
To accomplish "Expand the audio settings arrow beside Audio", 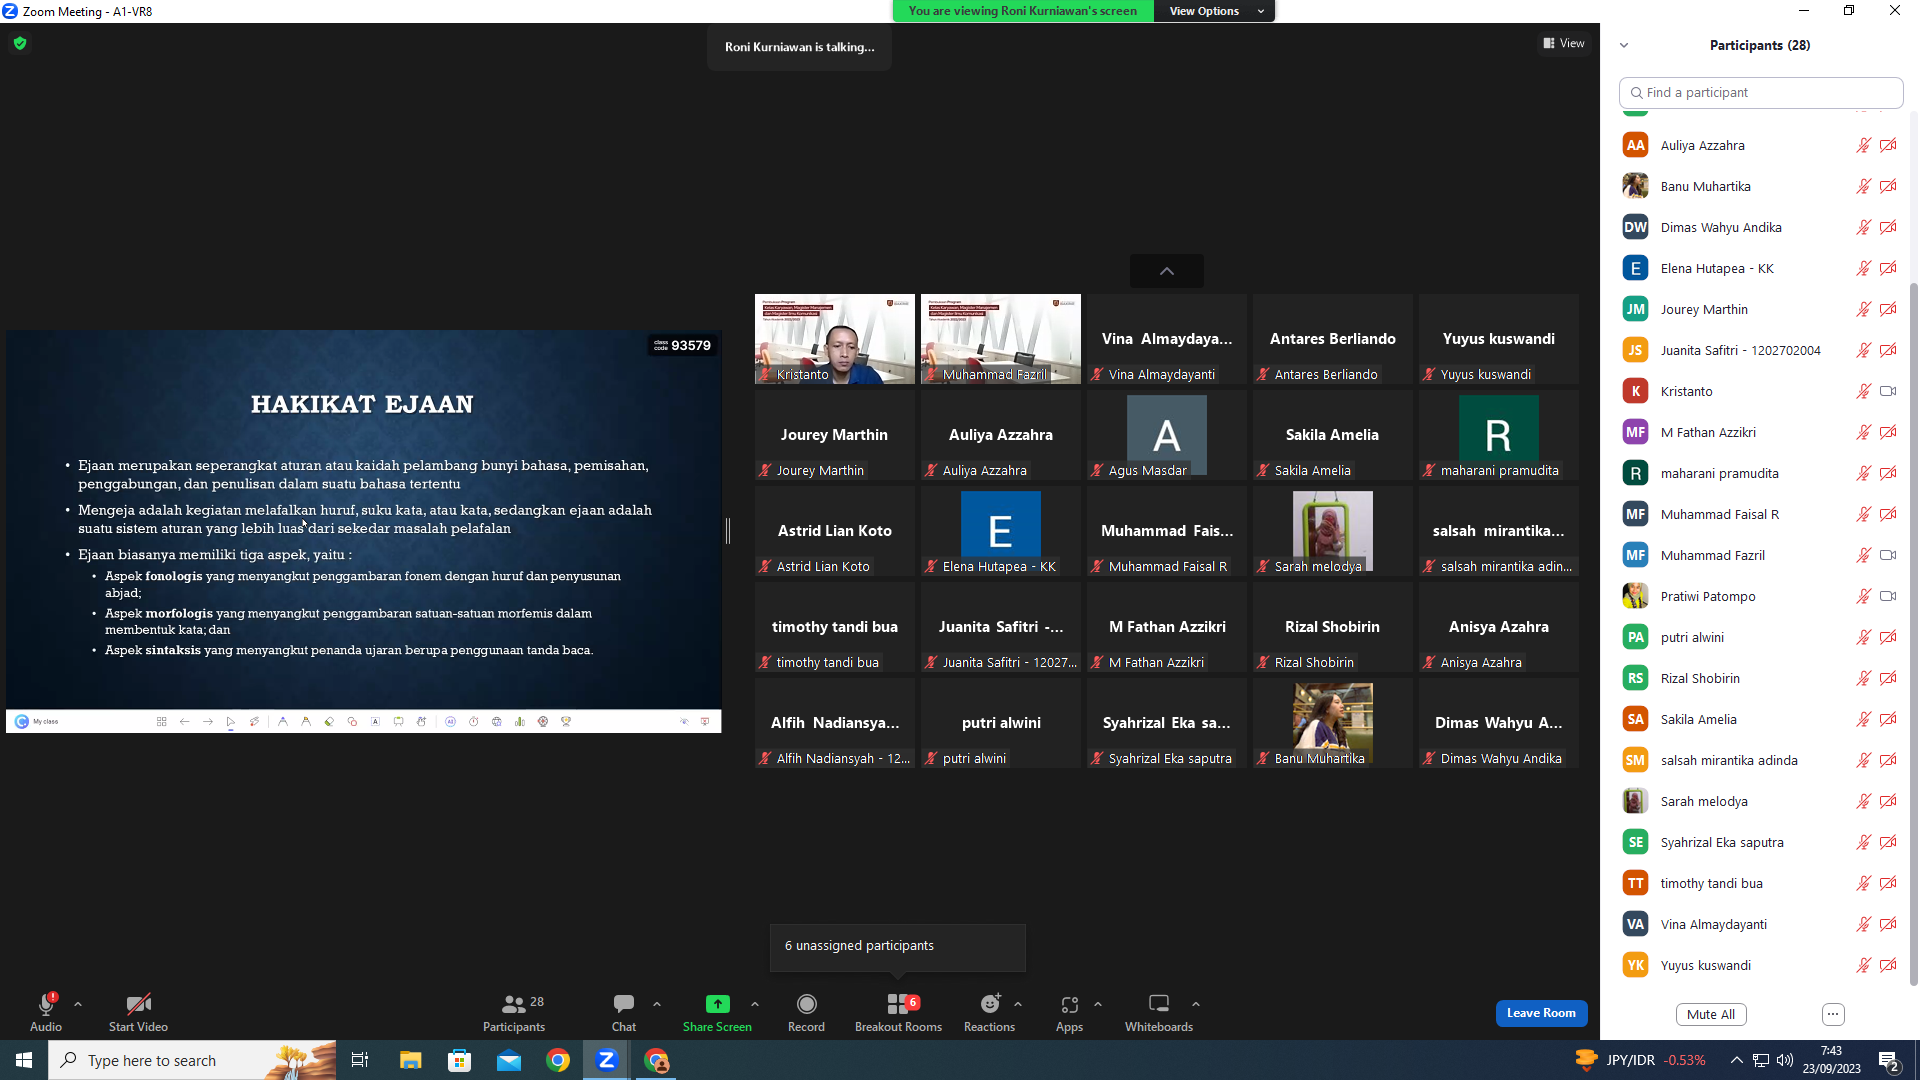I will [78, 1004].
